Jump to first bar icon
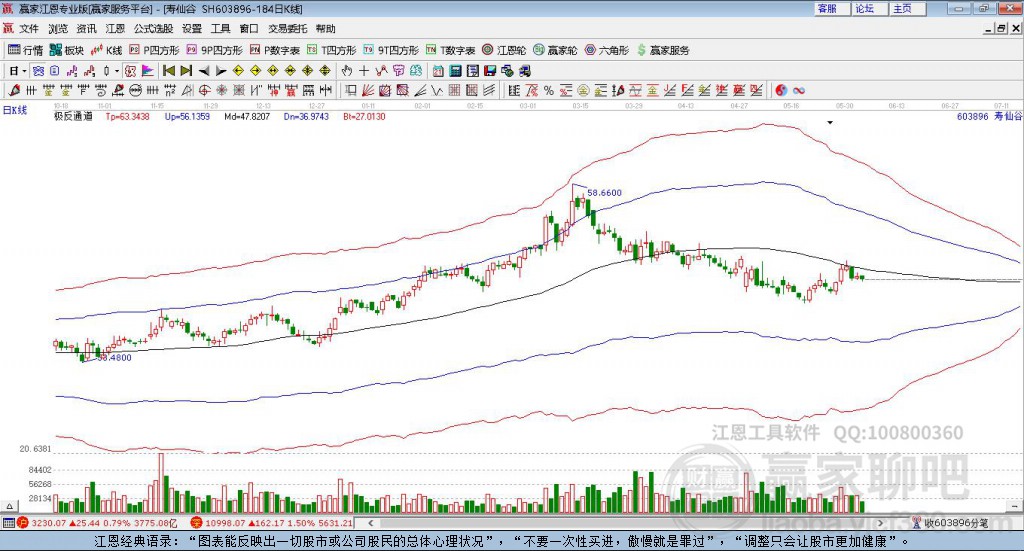Image resolution: width=1024 pixels, height=551 pixels. point(169,71)
